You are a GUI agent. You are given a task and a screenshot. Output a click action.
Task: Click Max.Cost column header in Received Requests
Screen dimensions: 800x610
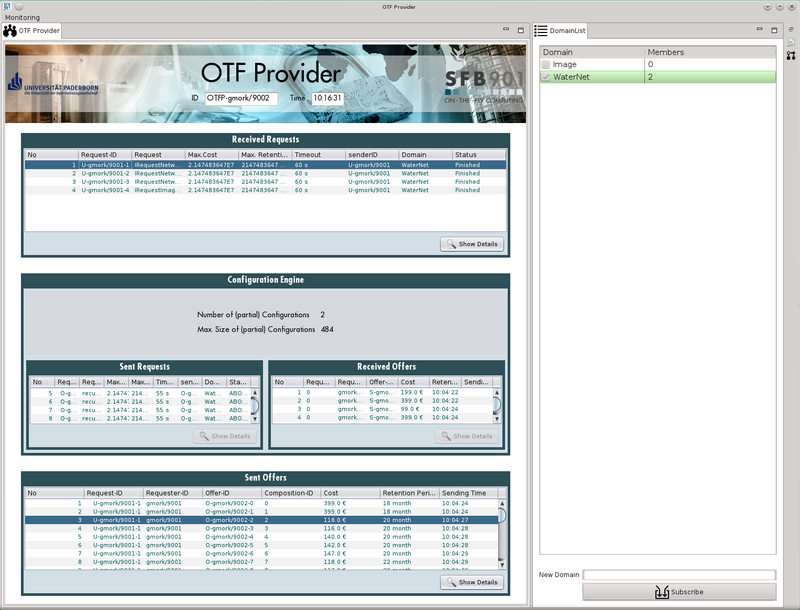click(212, 155)
